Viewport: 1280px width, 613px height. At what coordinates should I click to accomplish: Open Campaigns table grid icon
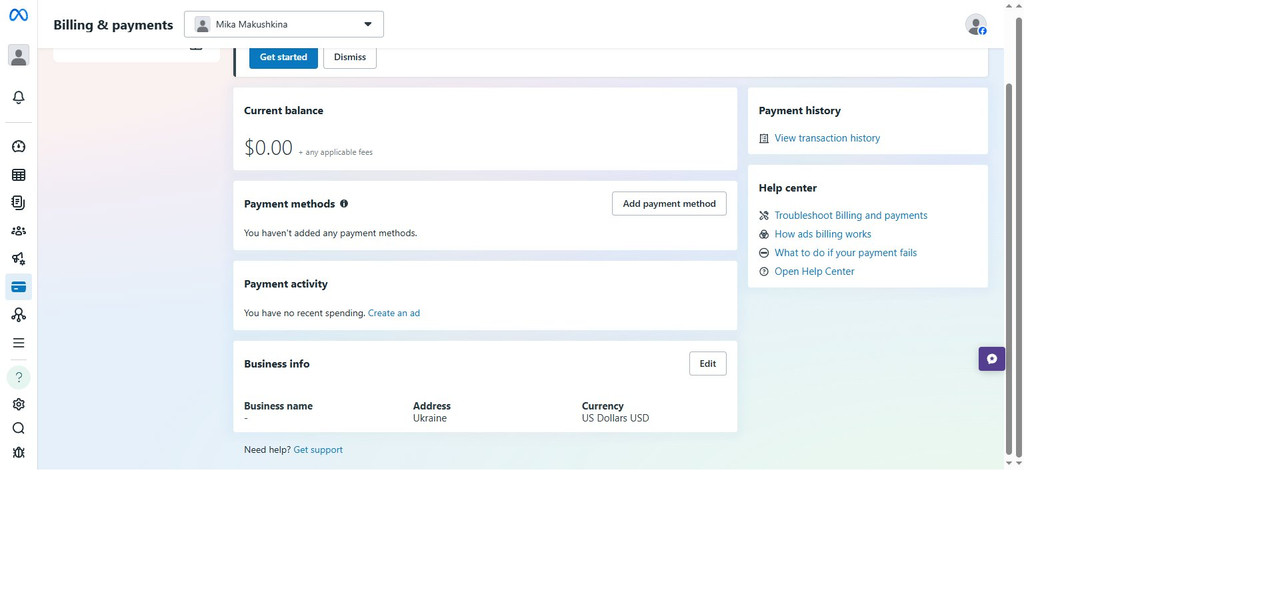18,175
